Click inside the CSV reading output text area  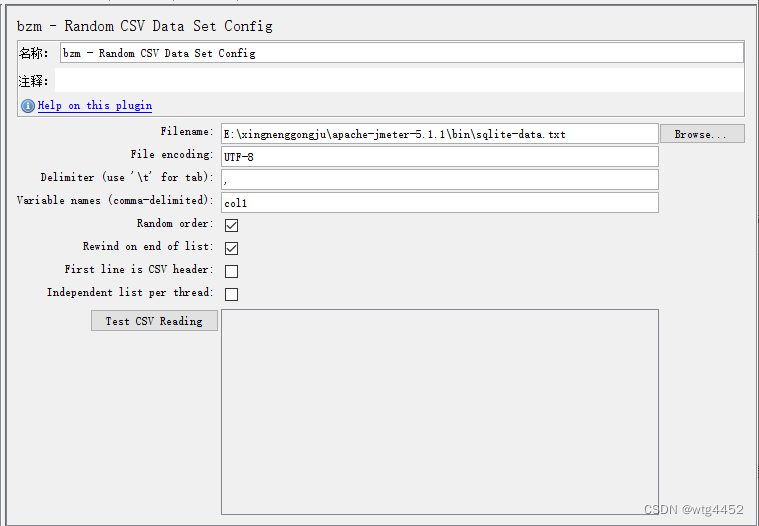(440, 412)
